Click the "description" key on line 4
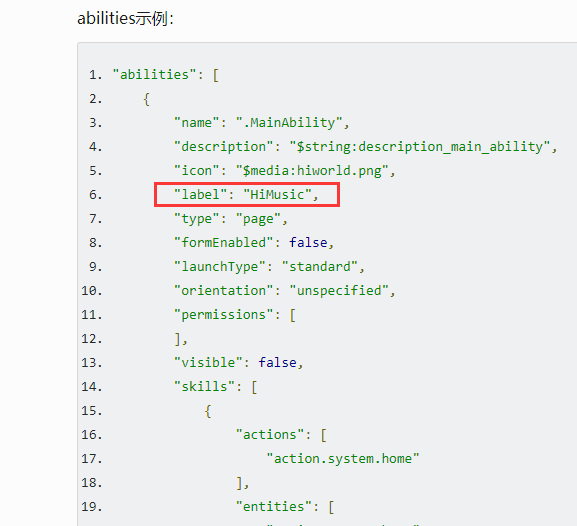 (x=224, y=146)
